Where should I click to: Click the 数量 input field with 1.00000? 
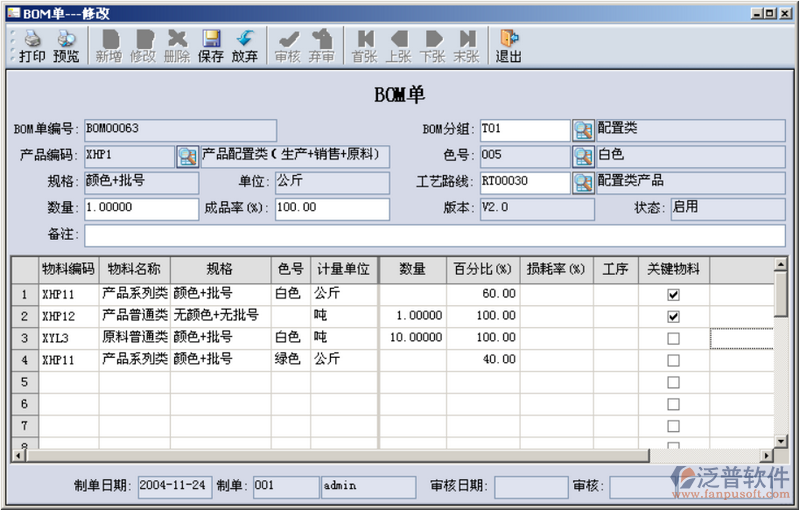(141, 208)
